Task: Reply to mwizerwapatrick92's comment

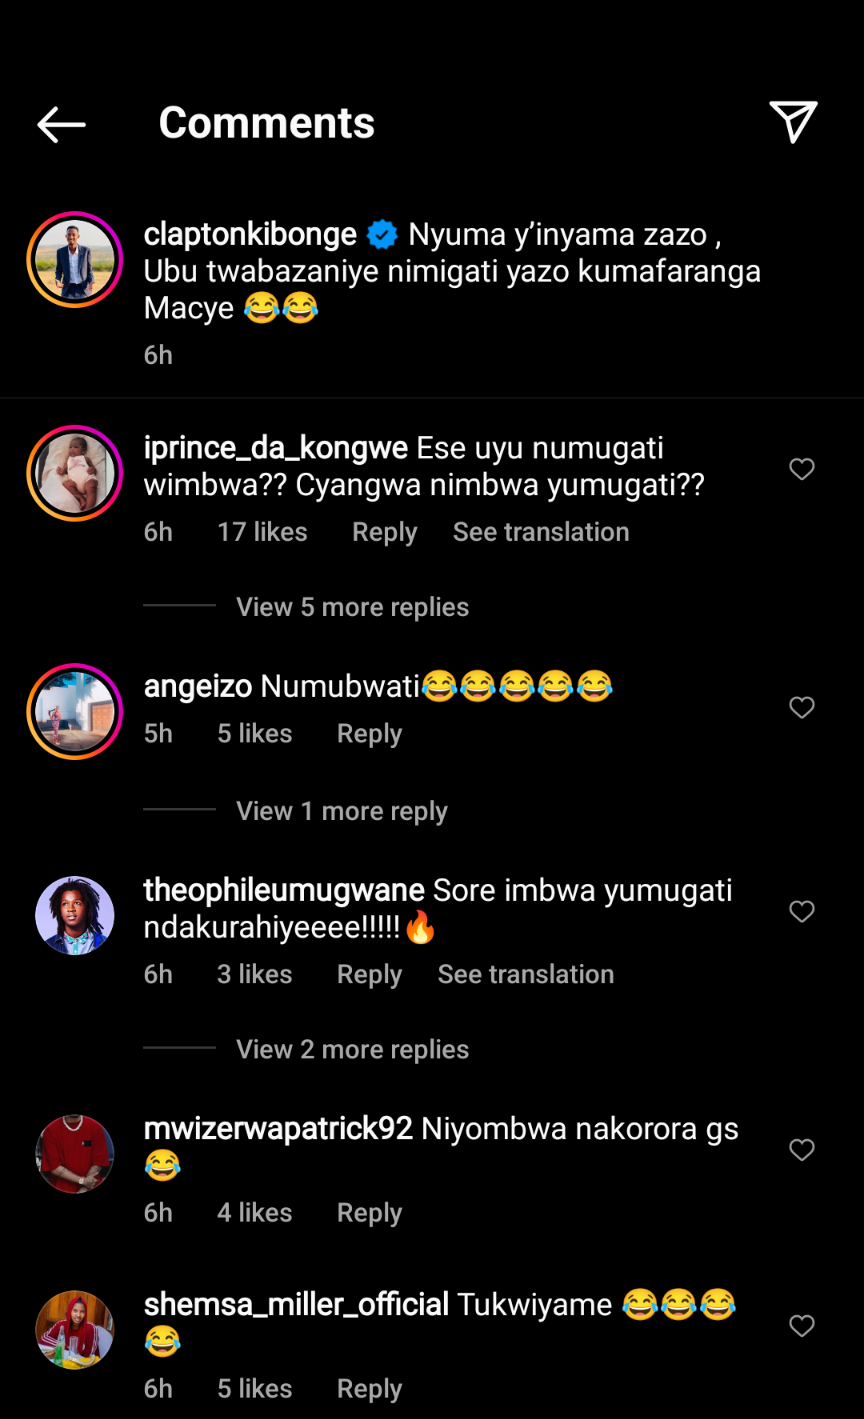Action: pos(369,1213)
